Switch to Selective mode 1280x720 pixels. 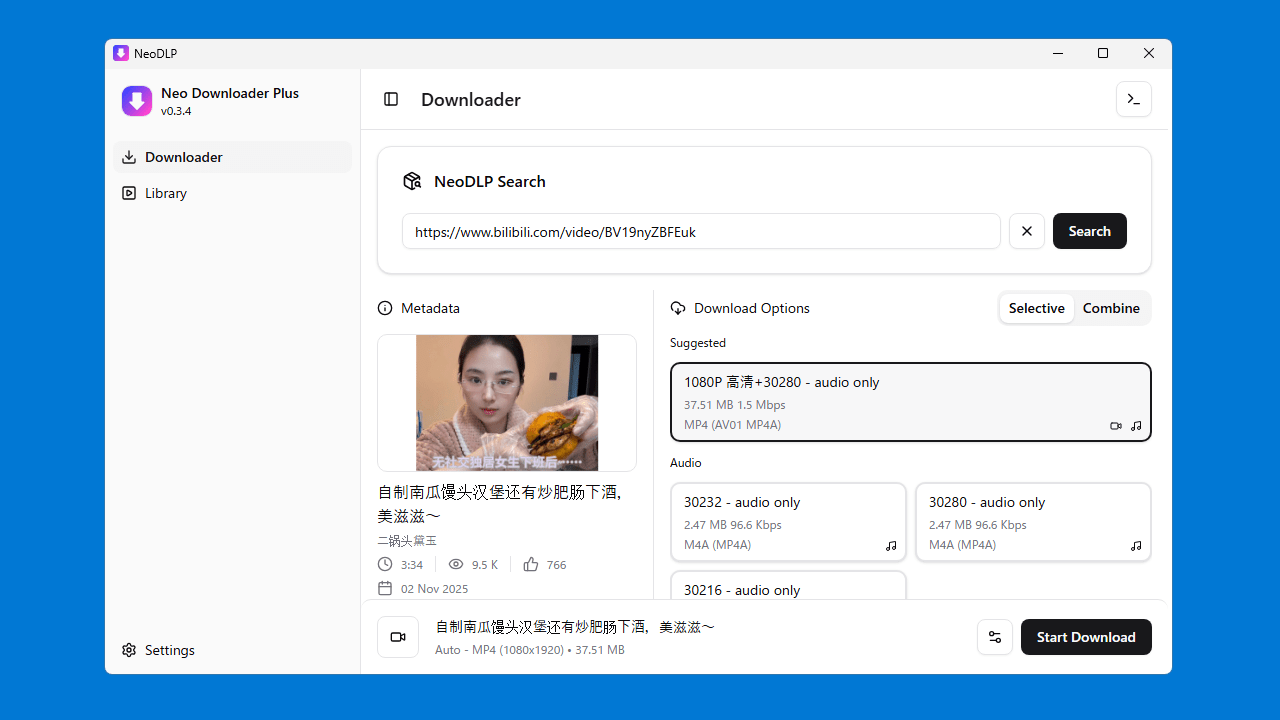(1036, 308)
